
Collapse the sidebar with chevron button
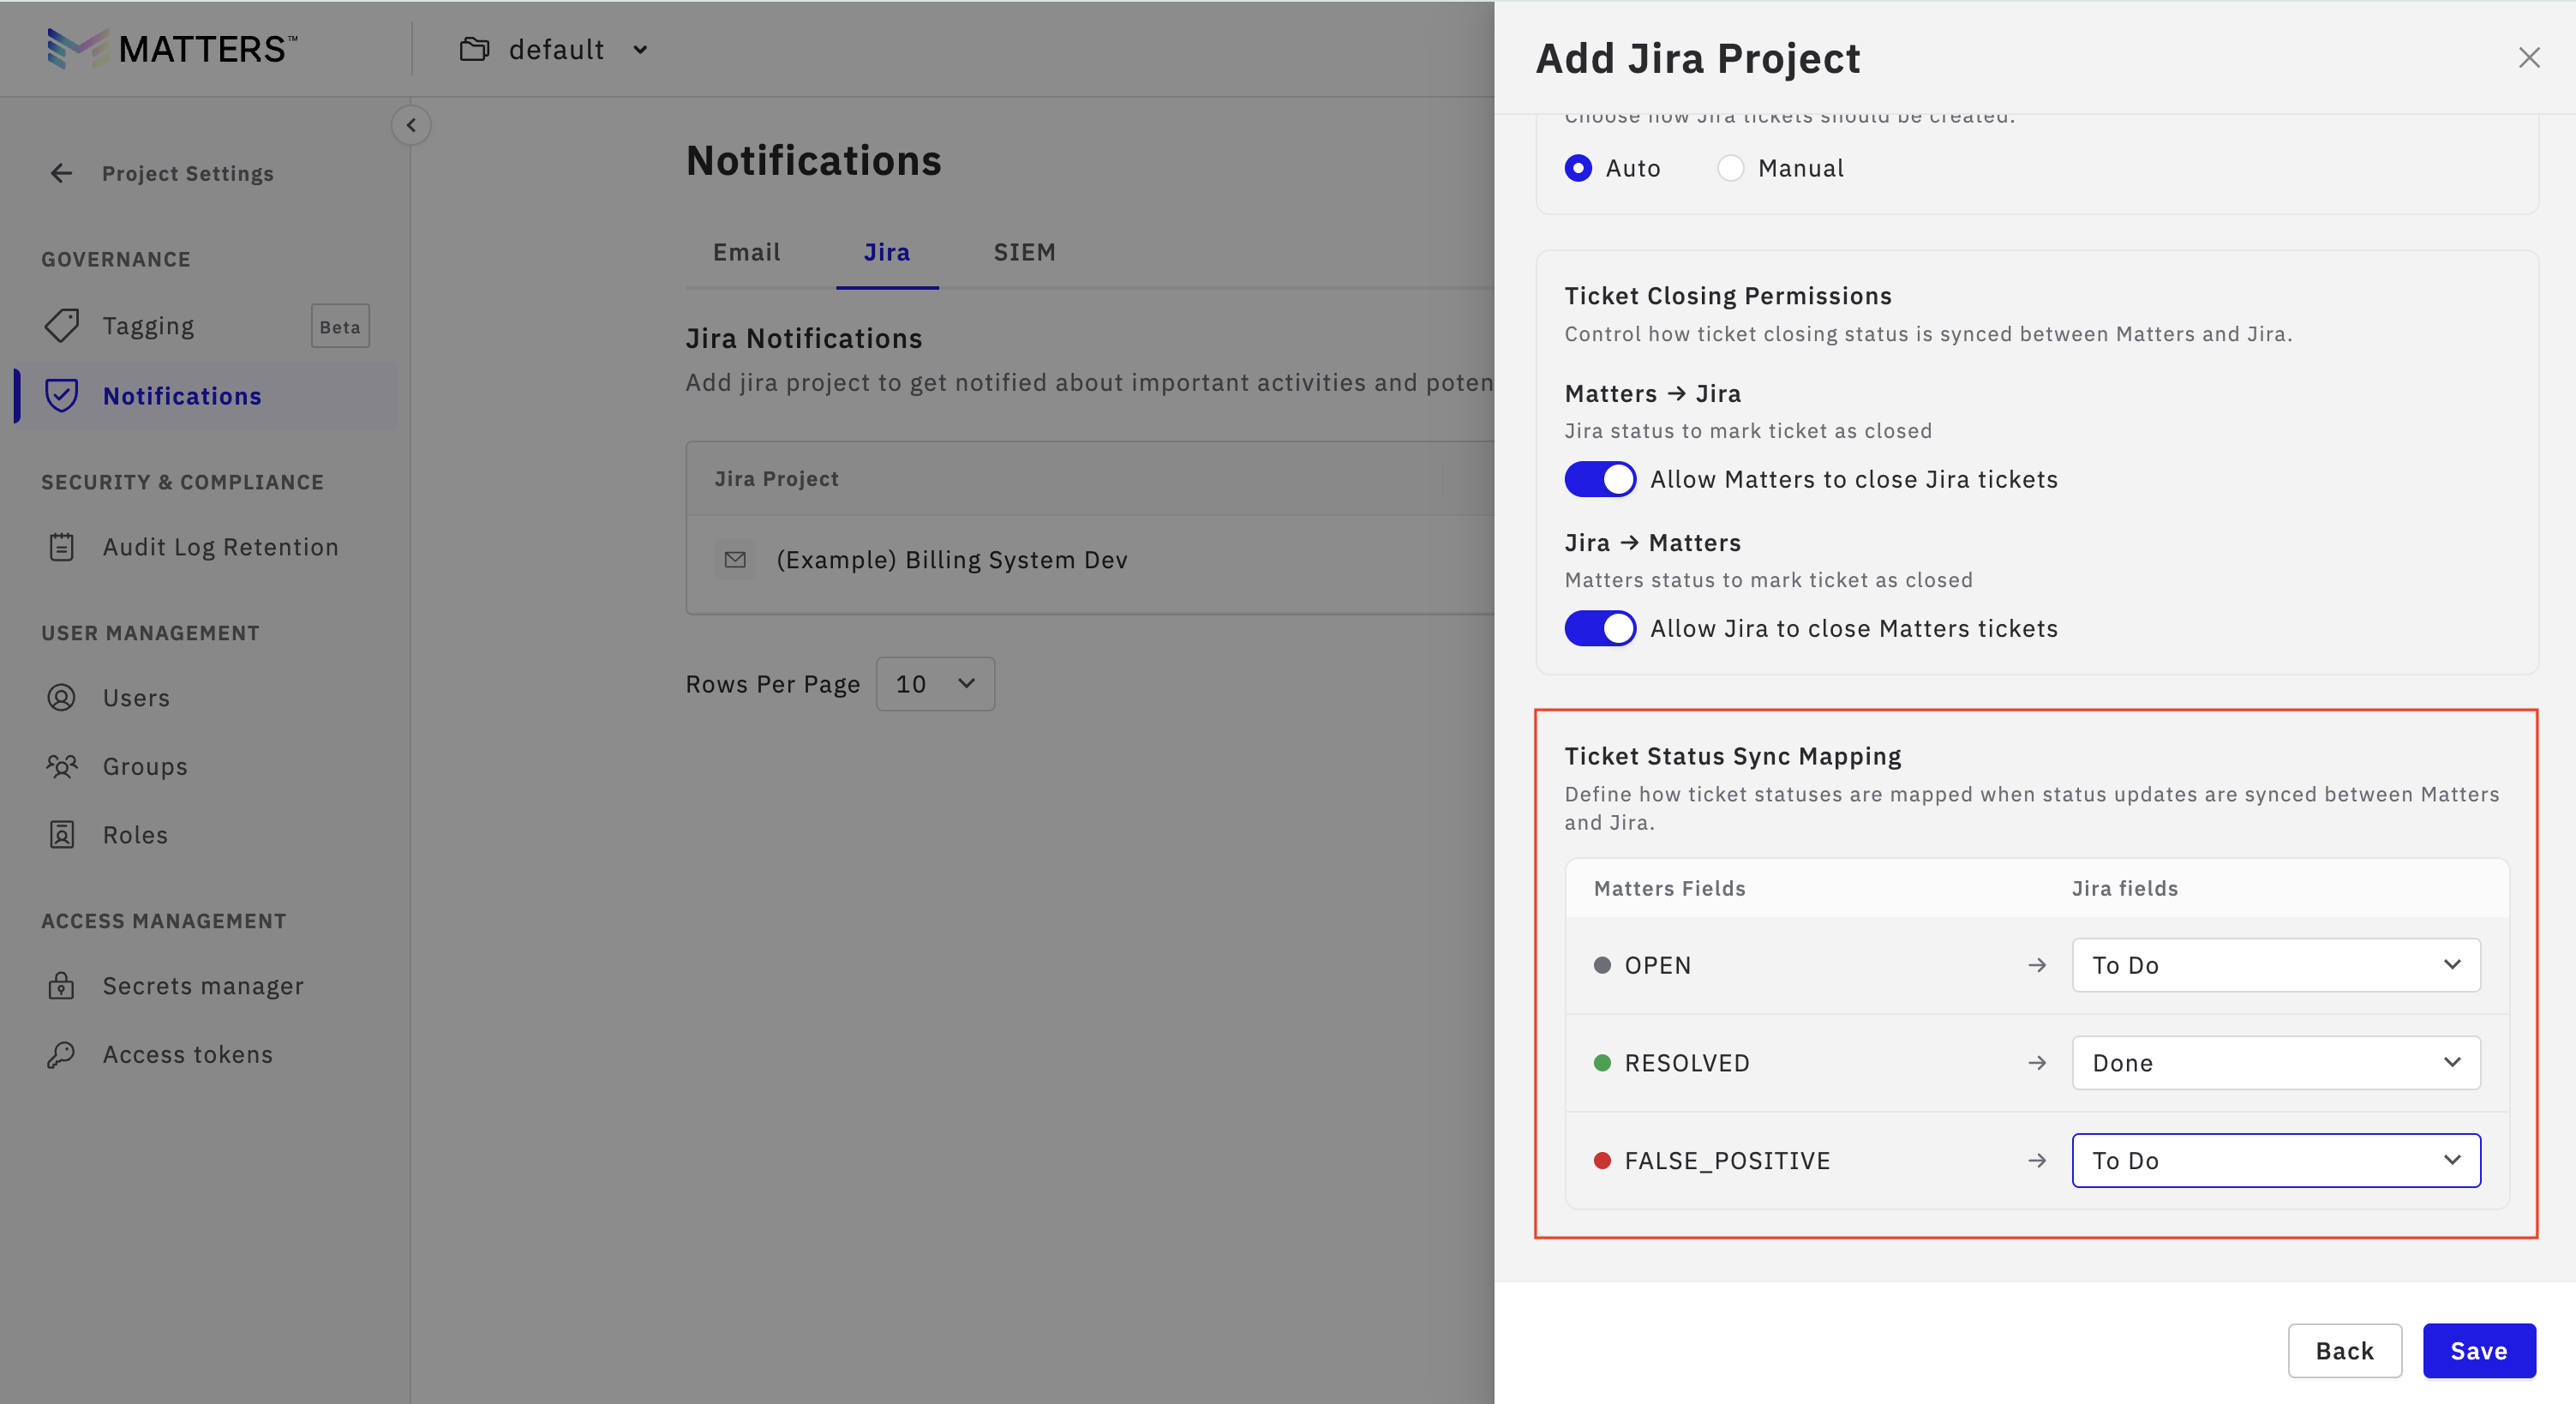[x=411, y=125]
